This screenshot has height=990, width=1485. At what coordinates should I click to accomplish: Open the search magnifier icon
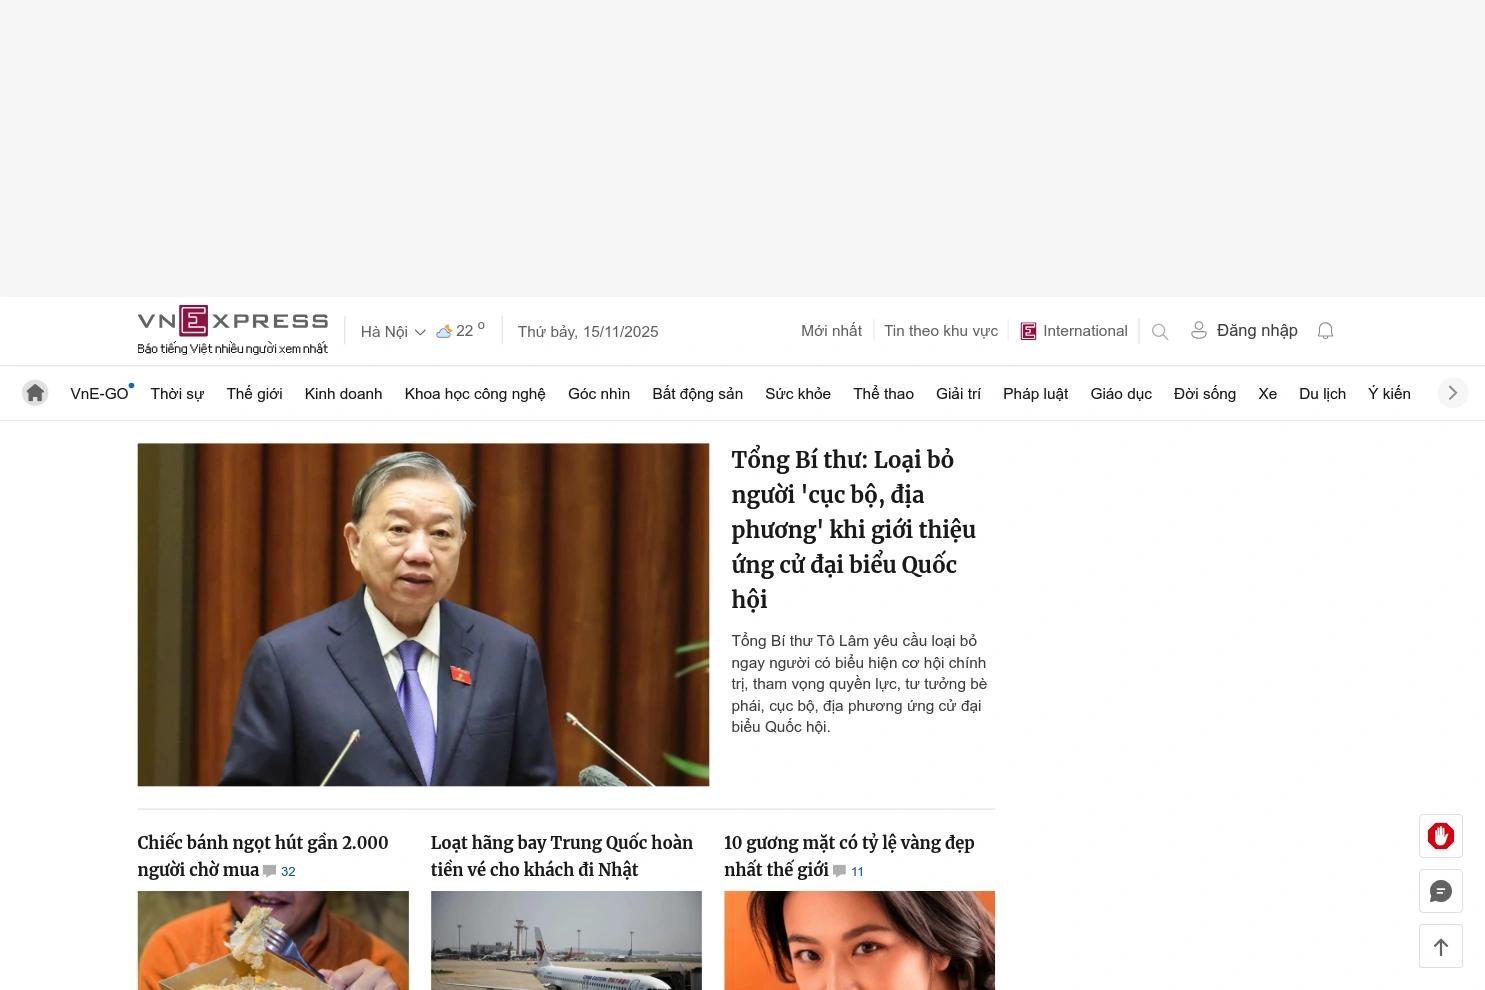pos(1160,332)
